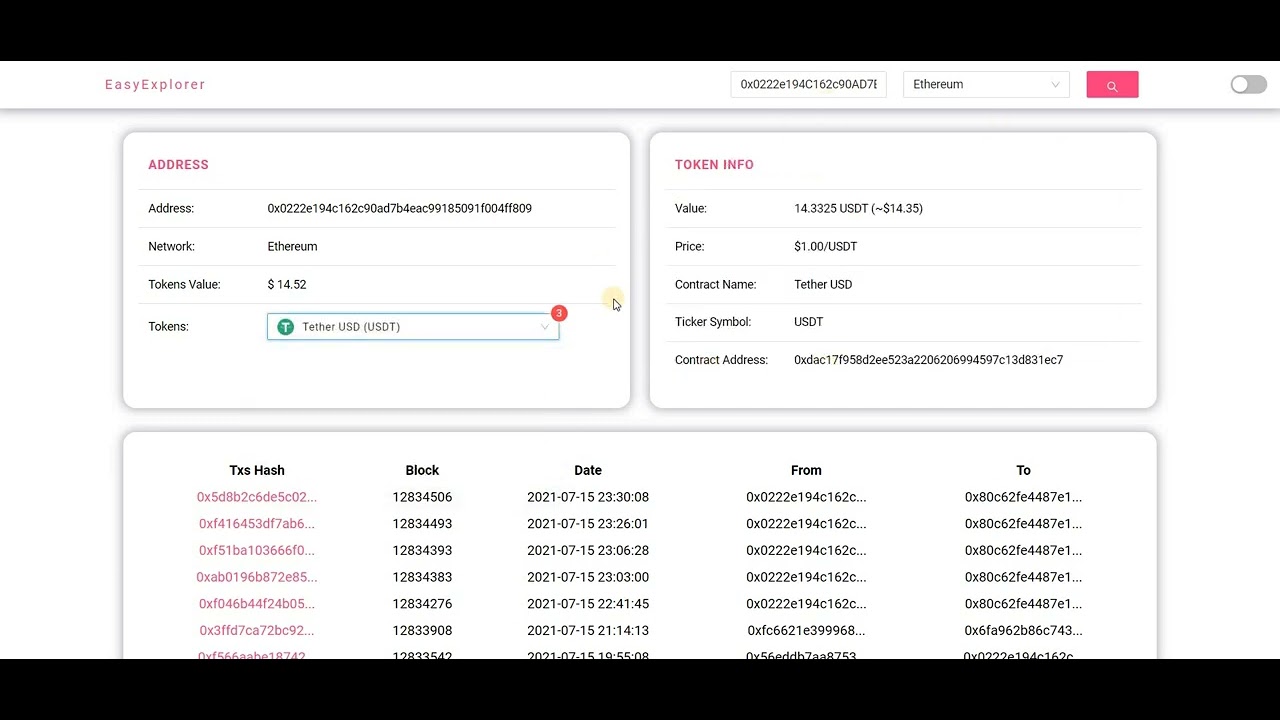Click the price $1.00/USDT
1280x720 pixels.
pyautogui.click(x=825, y=247)
